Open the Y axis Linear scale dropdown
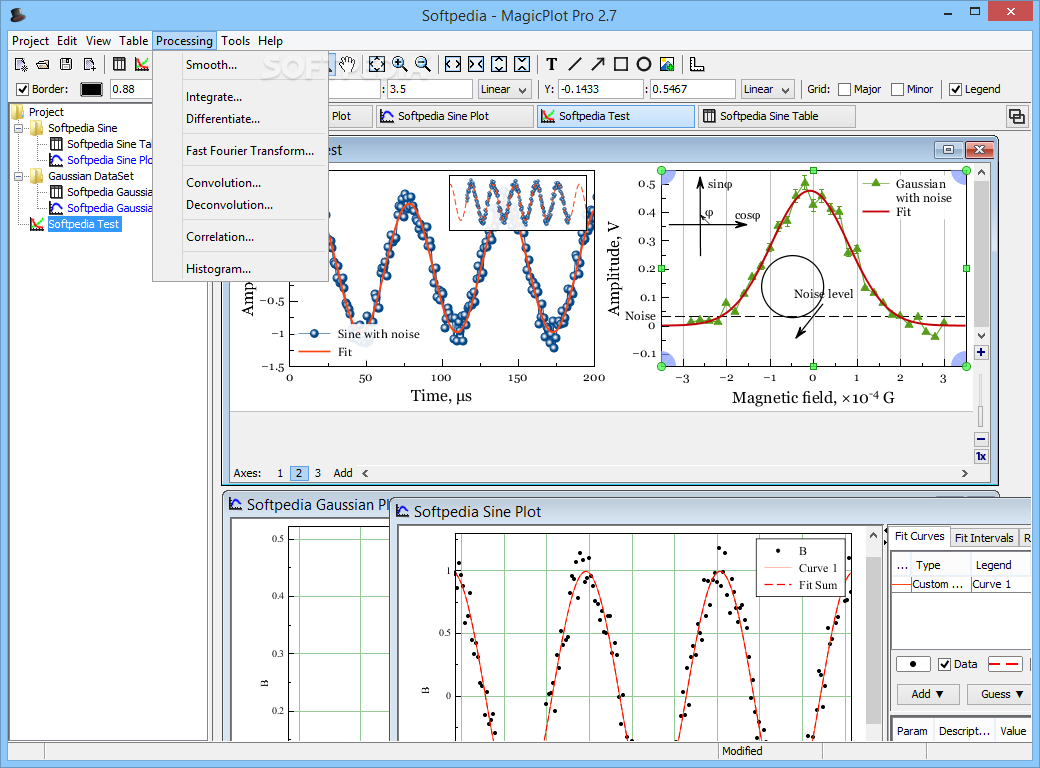 point(768,89)
